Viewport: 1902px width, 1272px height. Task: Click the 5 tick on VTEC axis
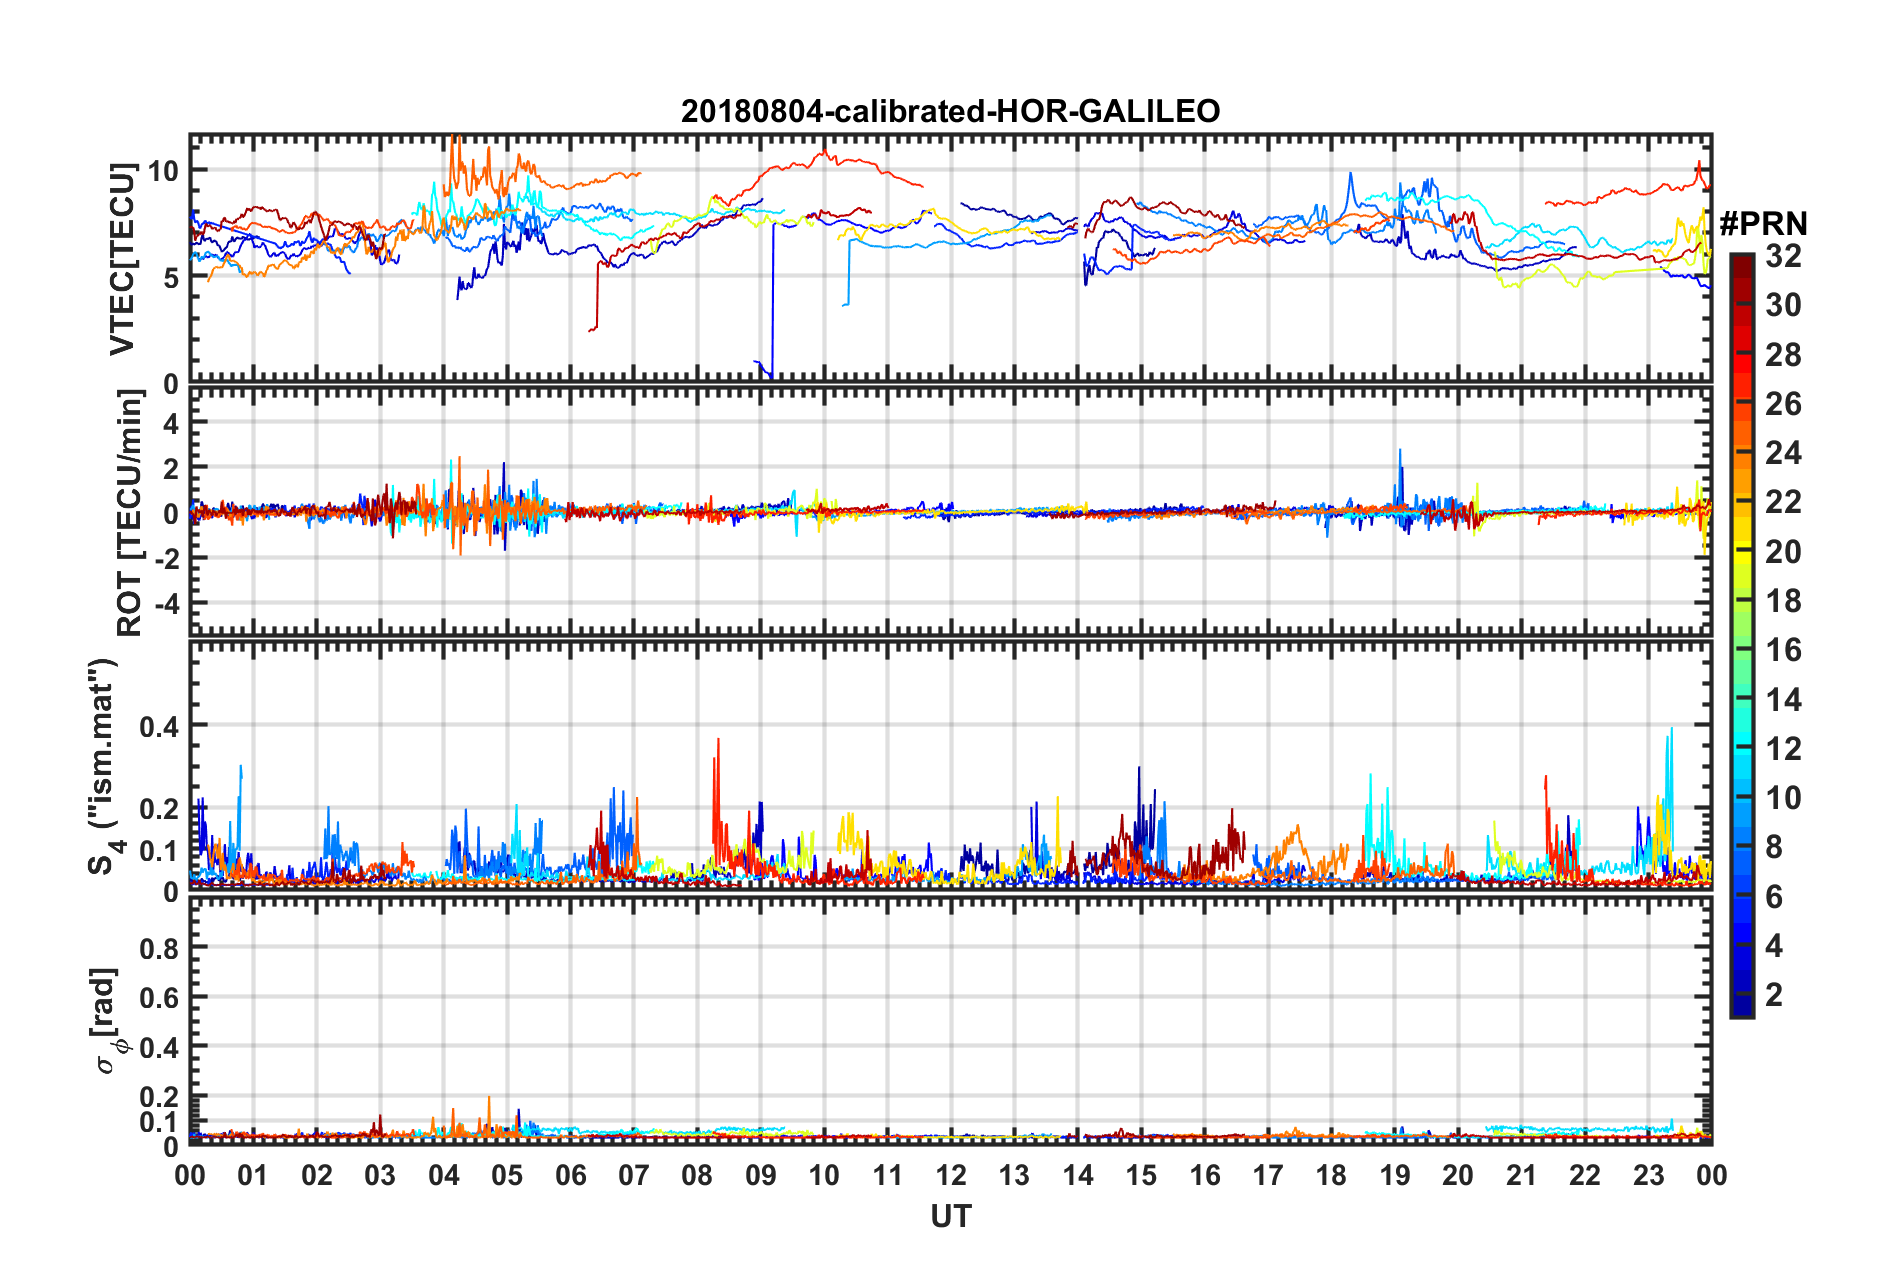(172, 277)
